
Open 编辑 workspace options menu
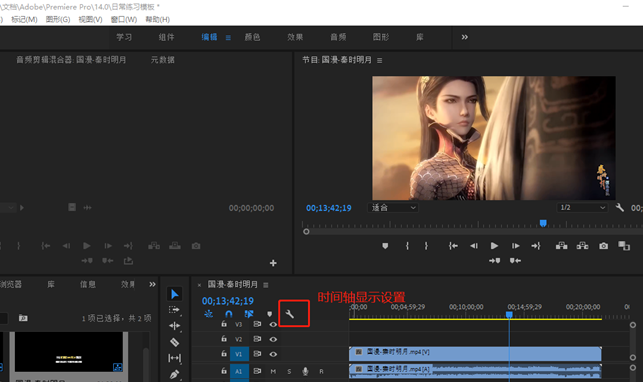(228, 37)
